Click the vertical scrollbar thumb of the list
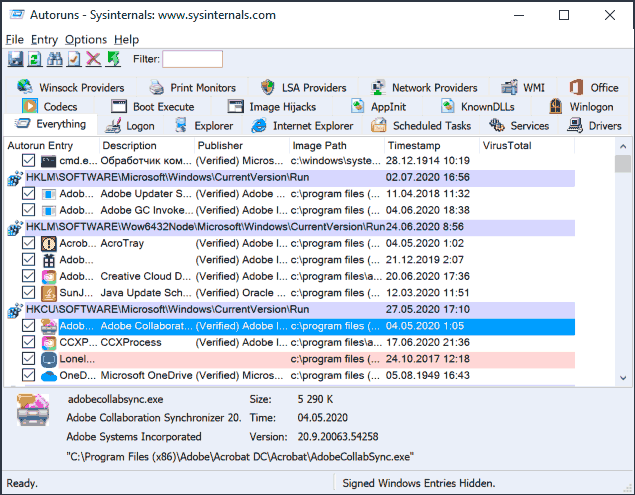 click(x=623, y=164)
